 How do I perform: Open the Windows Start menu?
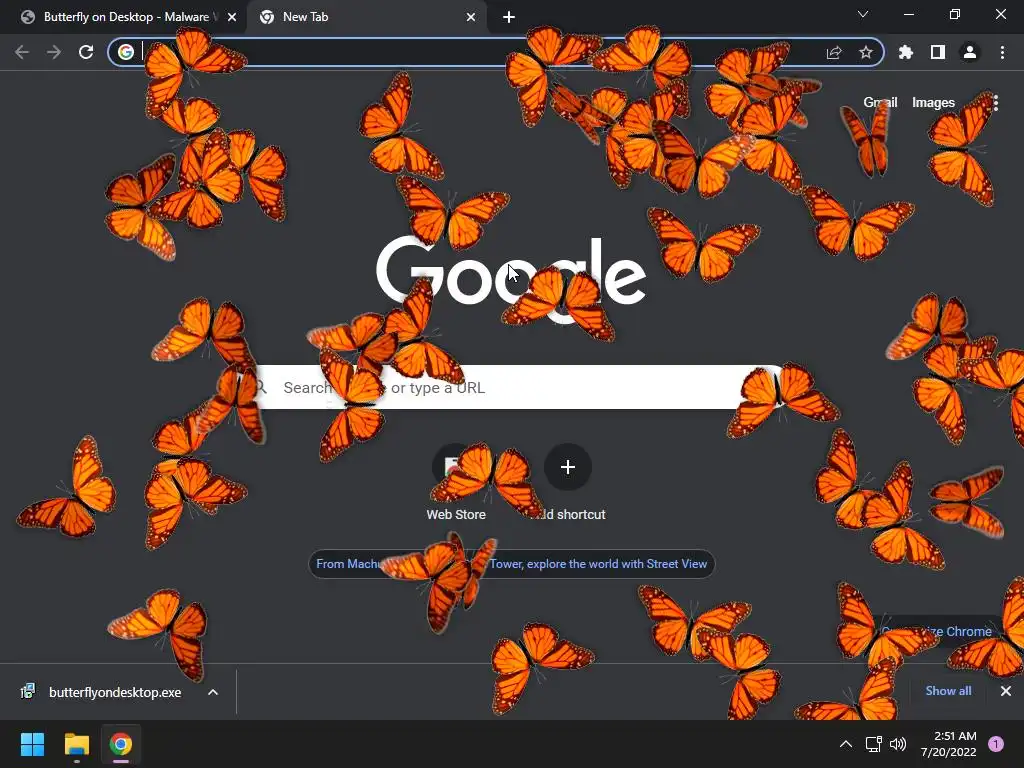pyautogui.click(x=32, y=744)
